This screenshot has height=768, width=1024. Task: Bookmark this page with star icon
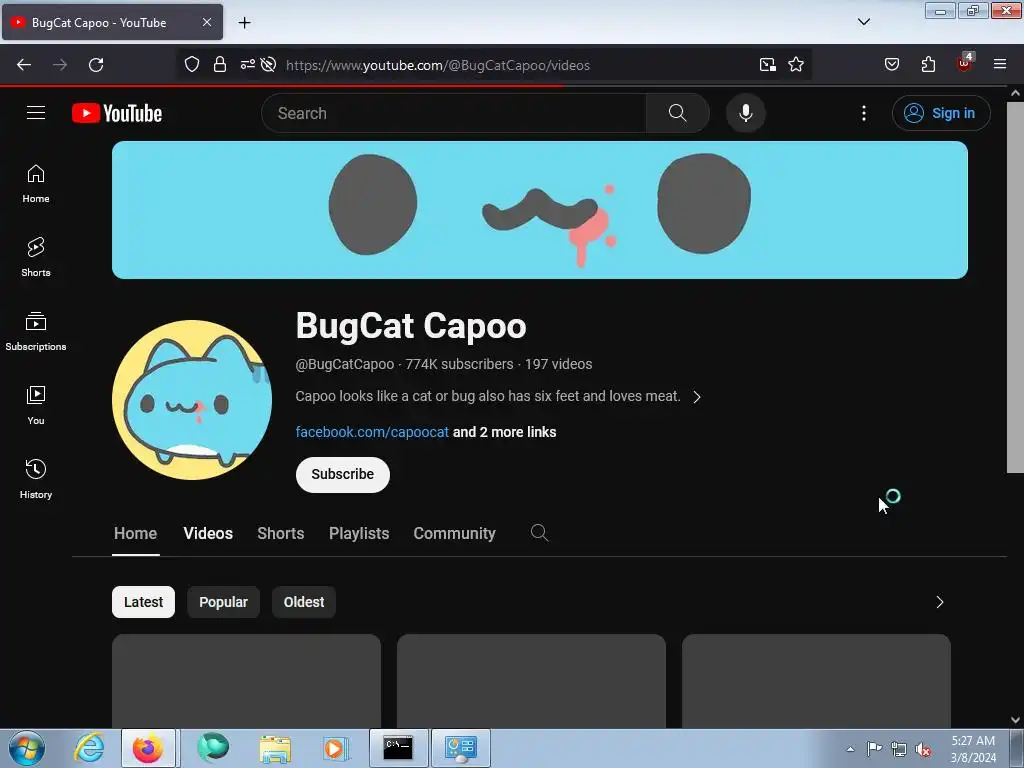(x=795, y=65)
